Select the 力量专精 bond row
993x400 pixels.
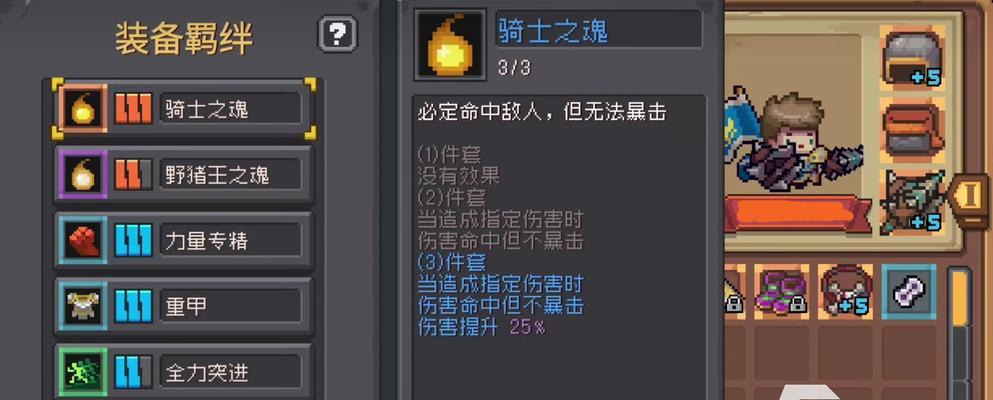click(x=184, y=241)
